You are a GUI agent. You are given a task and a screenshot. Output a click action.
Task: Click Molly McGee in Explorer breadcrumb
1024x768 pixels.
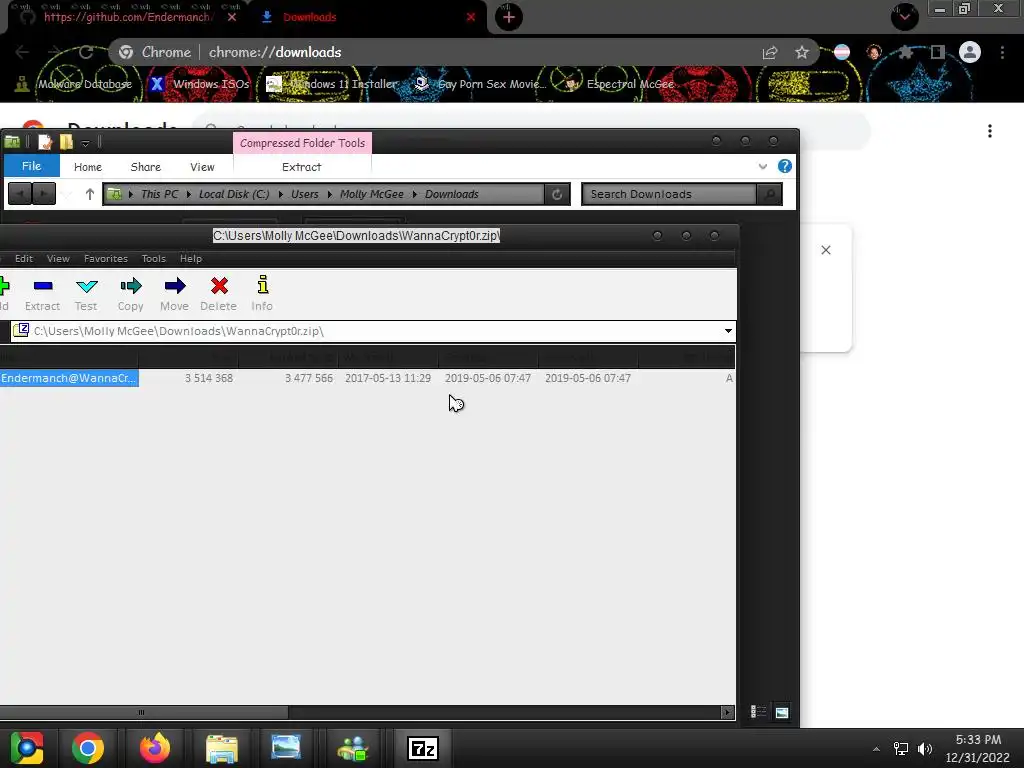coord(372,194)
